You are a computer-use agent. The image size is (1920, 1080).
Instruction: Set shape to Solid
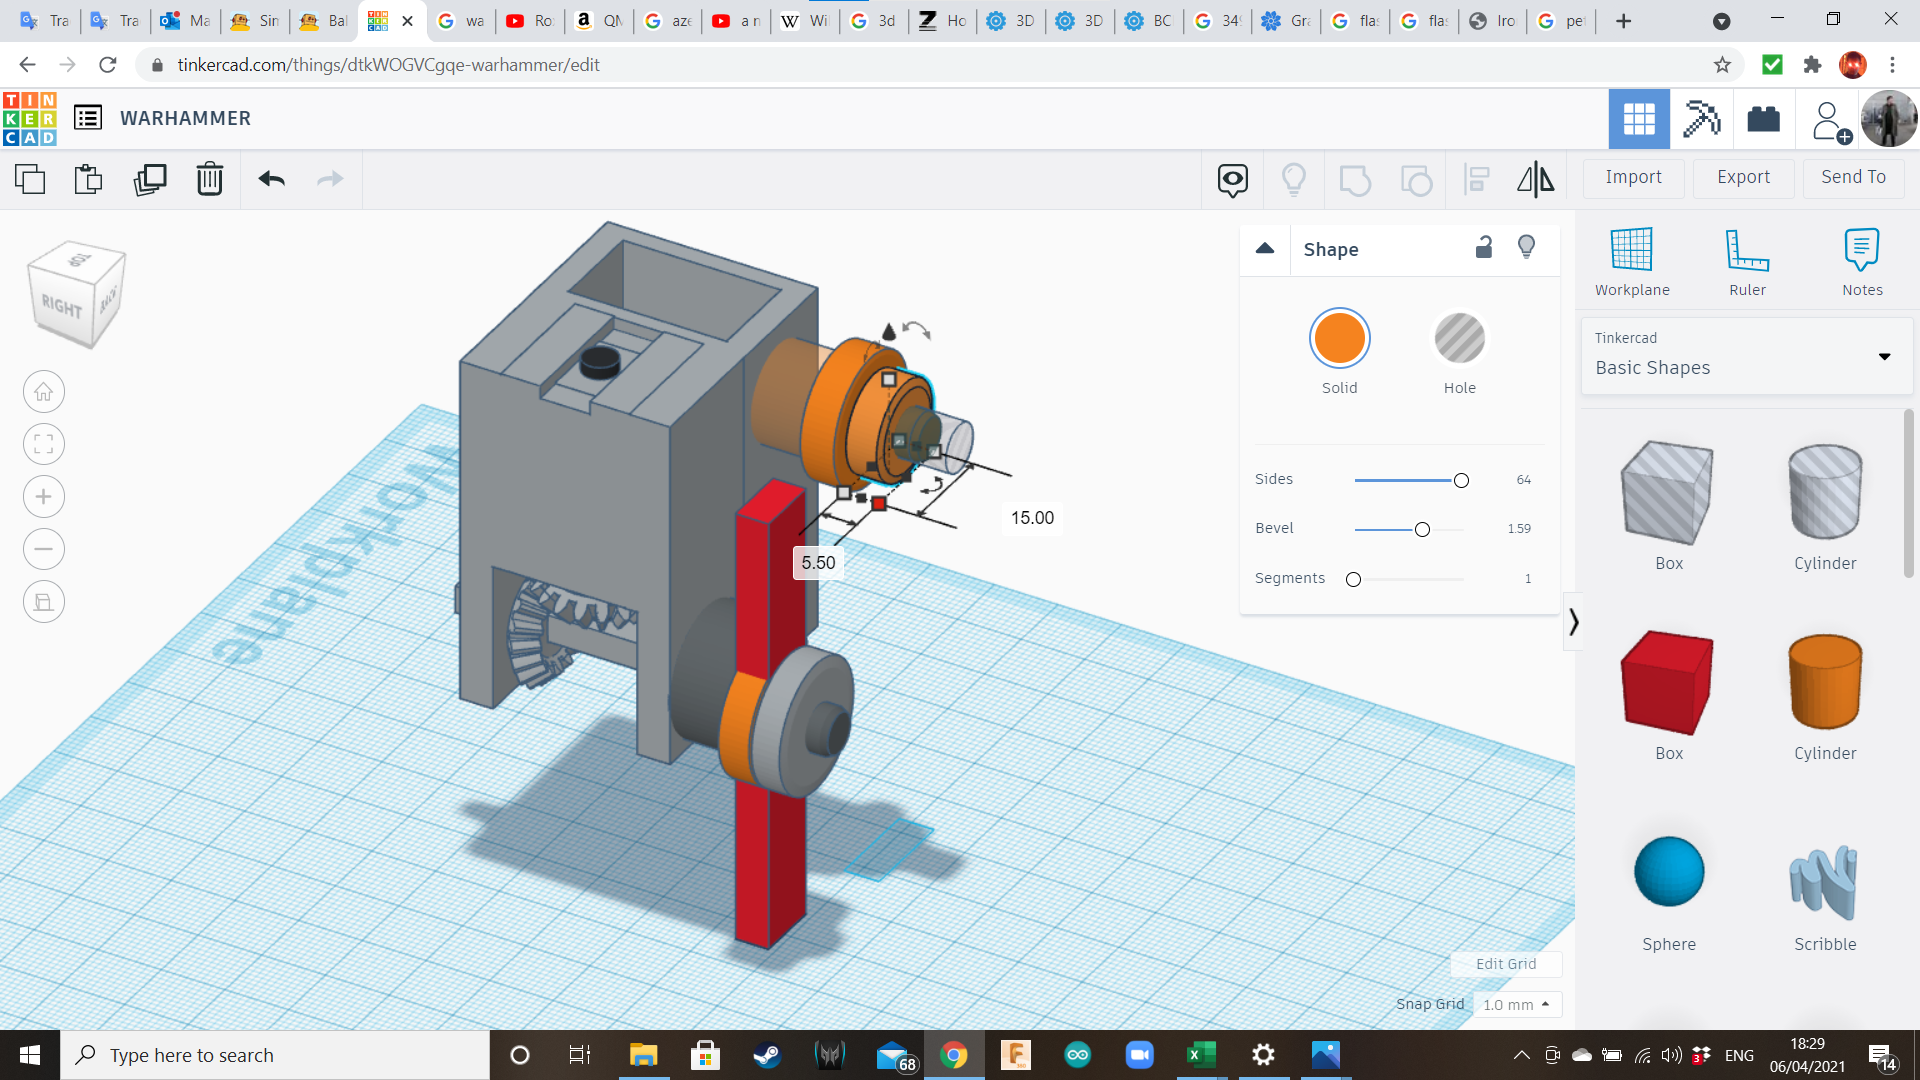1339,339
